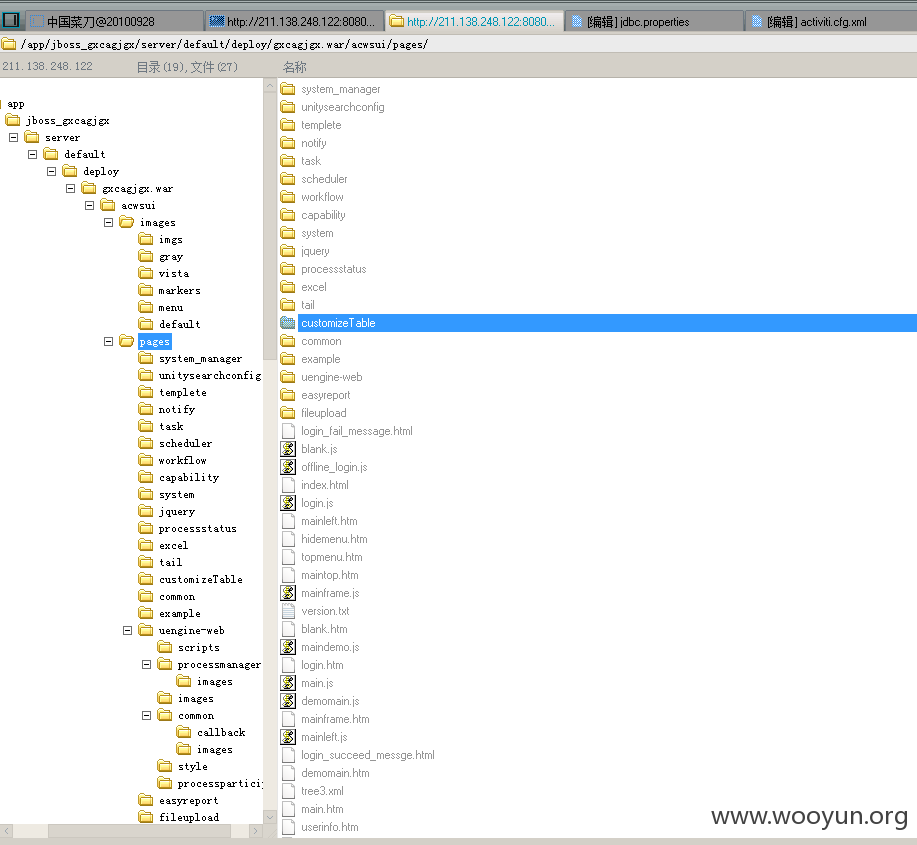Click the system_manager folder icon in file list
Image resolution: width=917 pixels, height=845 pixels.
coord(288,89)
